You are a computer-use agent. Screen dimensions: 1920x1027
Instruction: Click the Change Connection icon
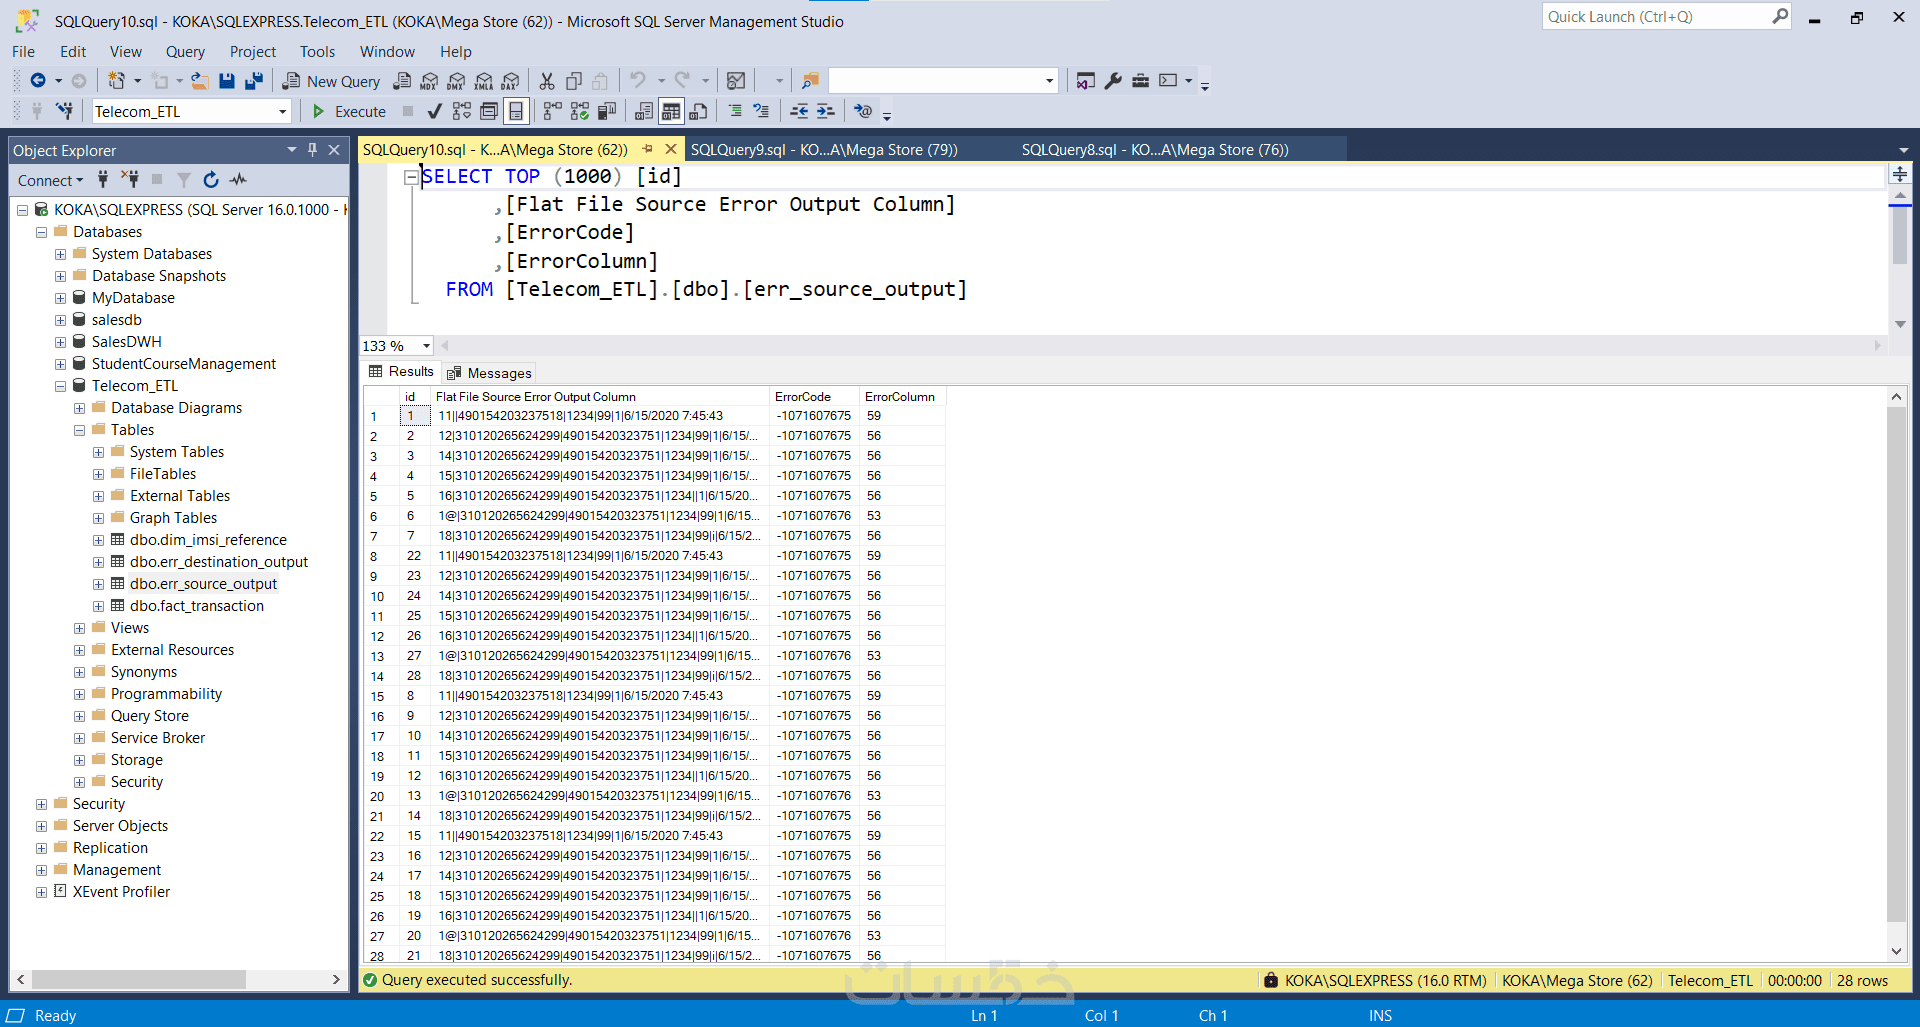pyautogui.click(x=64, y=111)
